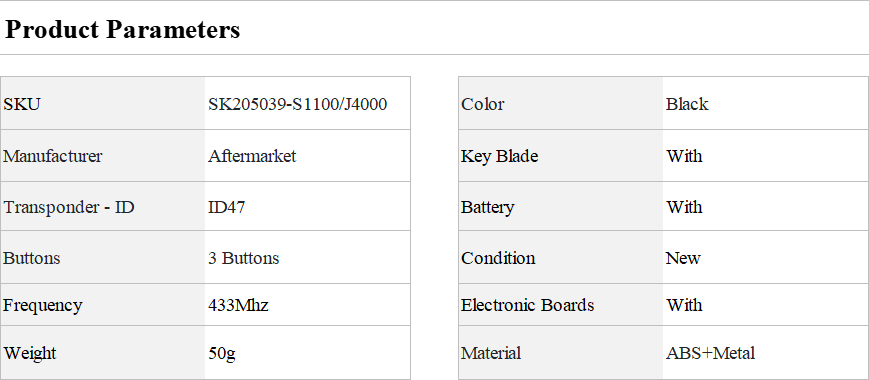
Task: Click the Frequency label cell
Action: pyautogui.click(x=103, y=305)
